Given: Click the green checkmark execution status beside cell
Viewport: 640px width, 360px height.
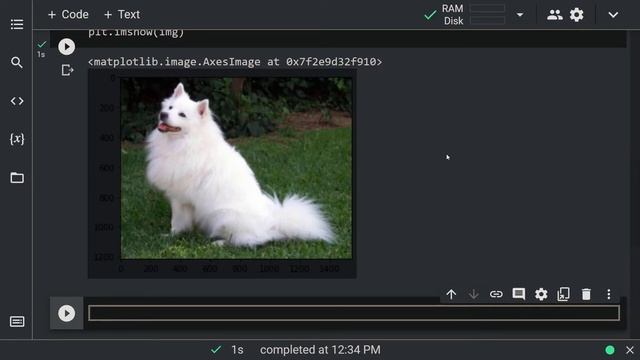Looking at the screenshot, I should click(x=42, y=44).
